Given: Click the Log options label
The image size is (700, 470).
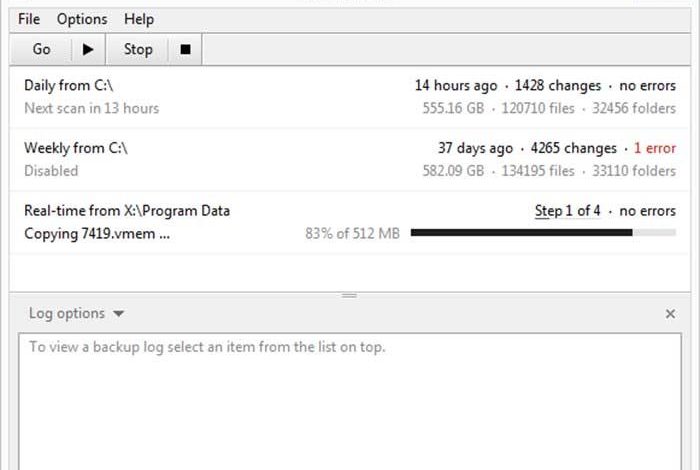Looking at the screenshot, I should tap(67, 313).
